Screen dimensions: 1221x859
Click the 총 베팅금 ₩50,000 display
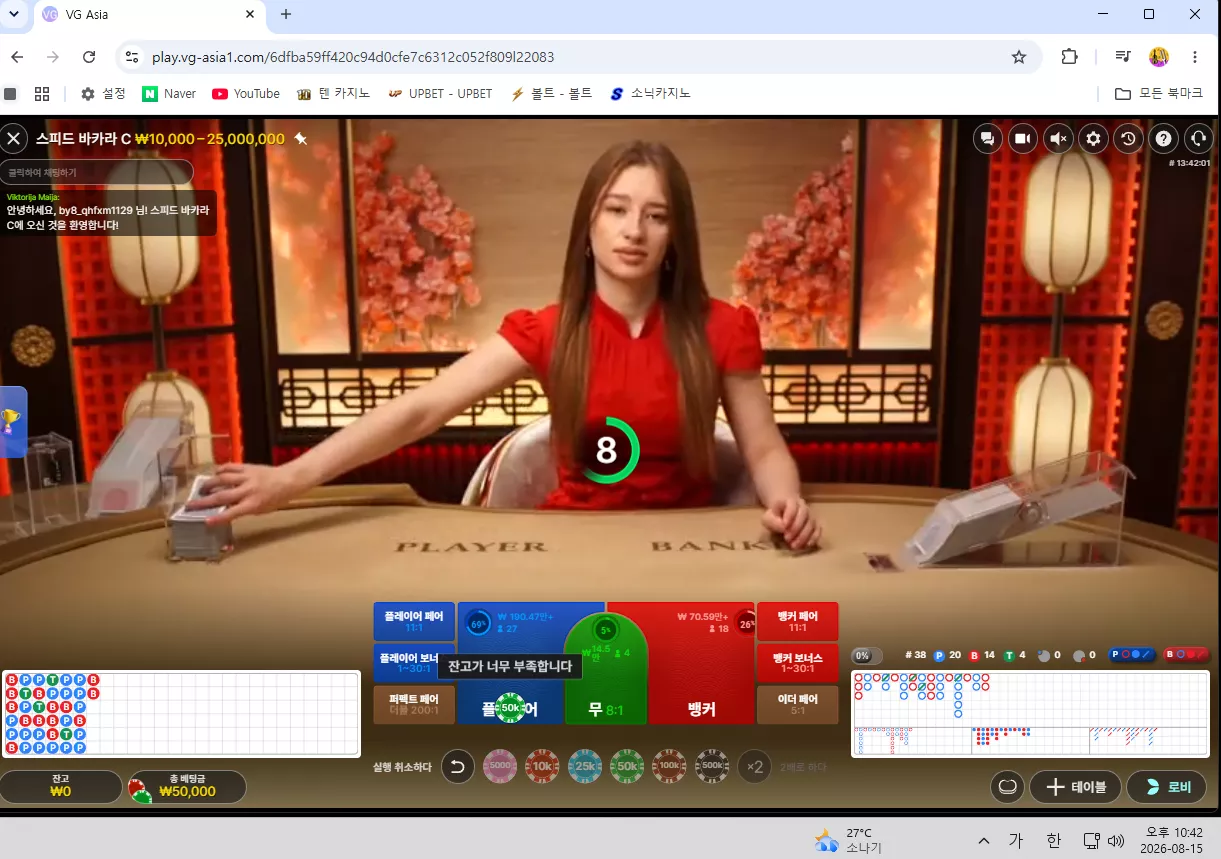186,786
